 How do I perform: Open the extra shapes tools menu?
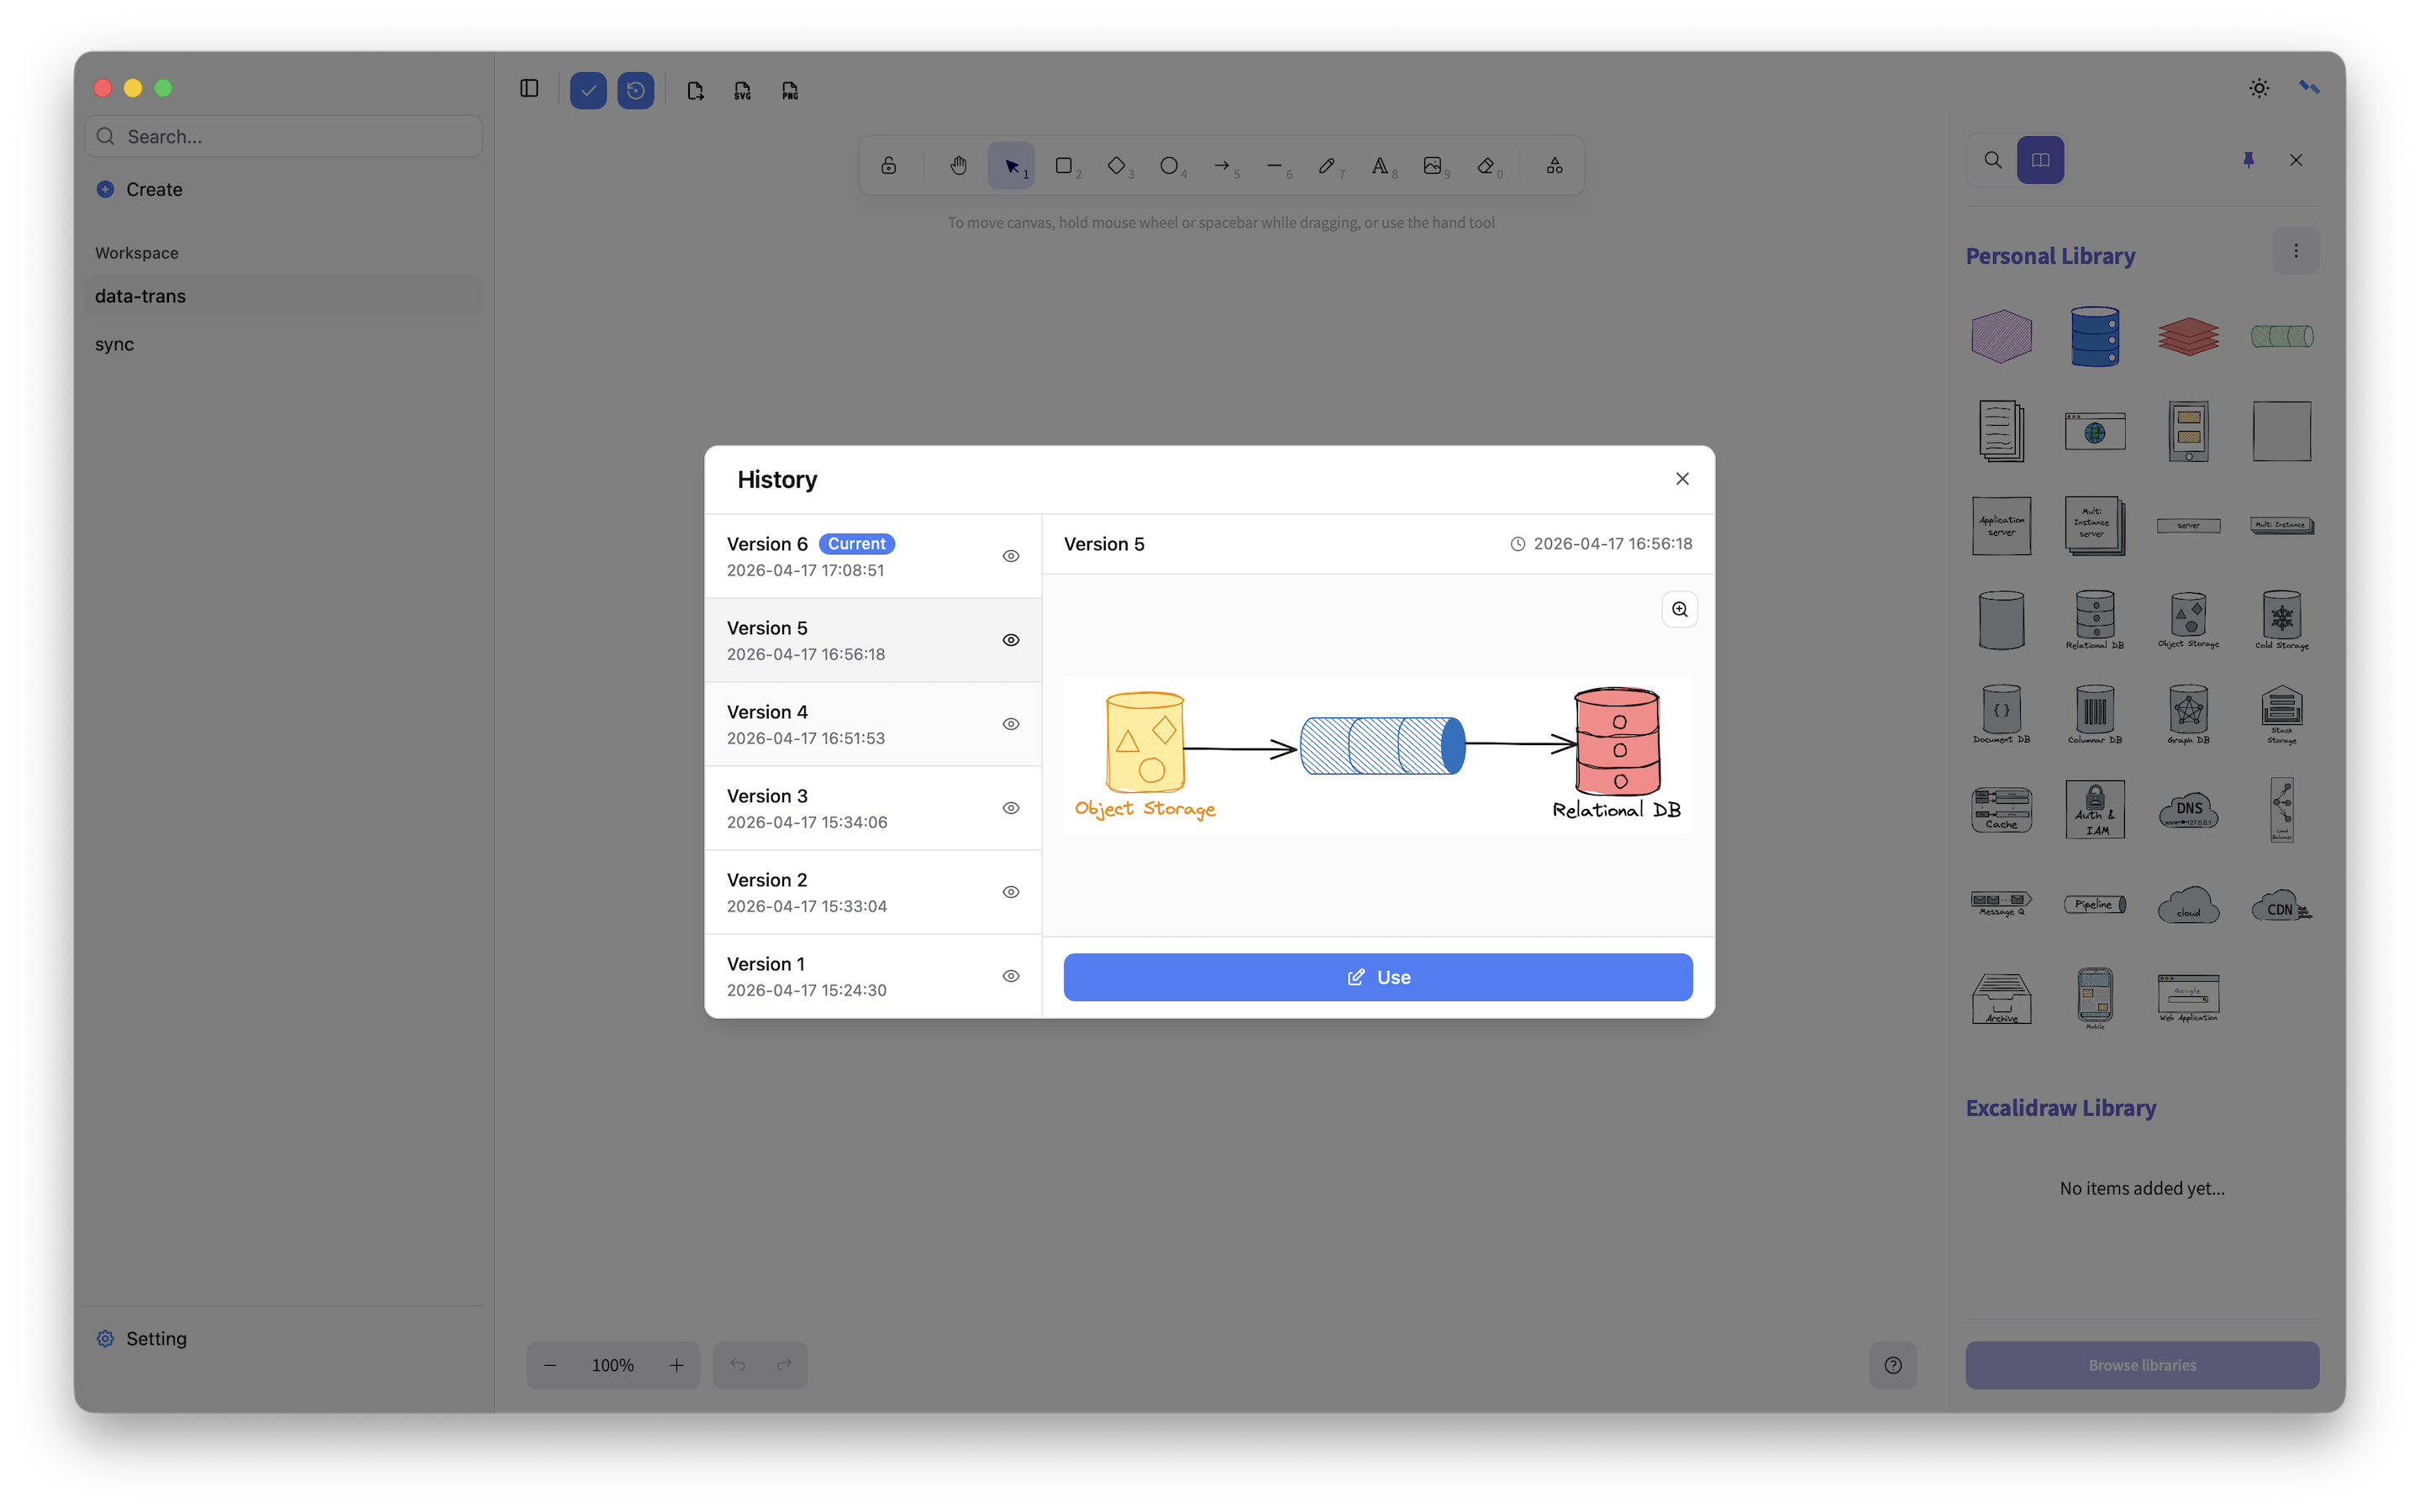pos(1554,166)
